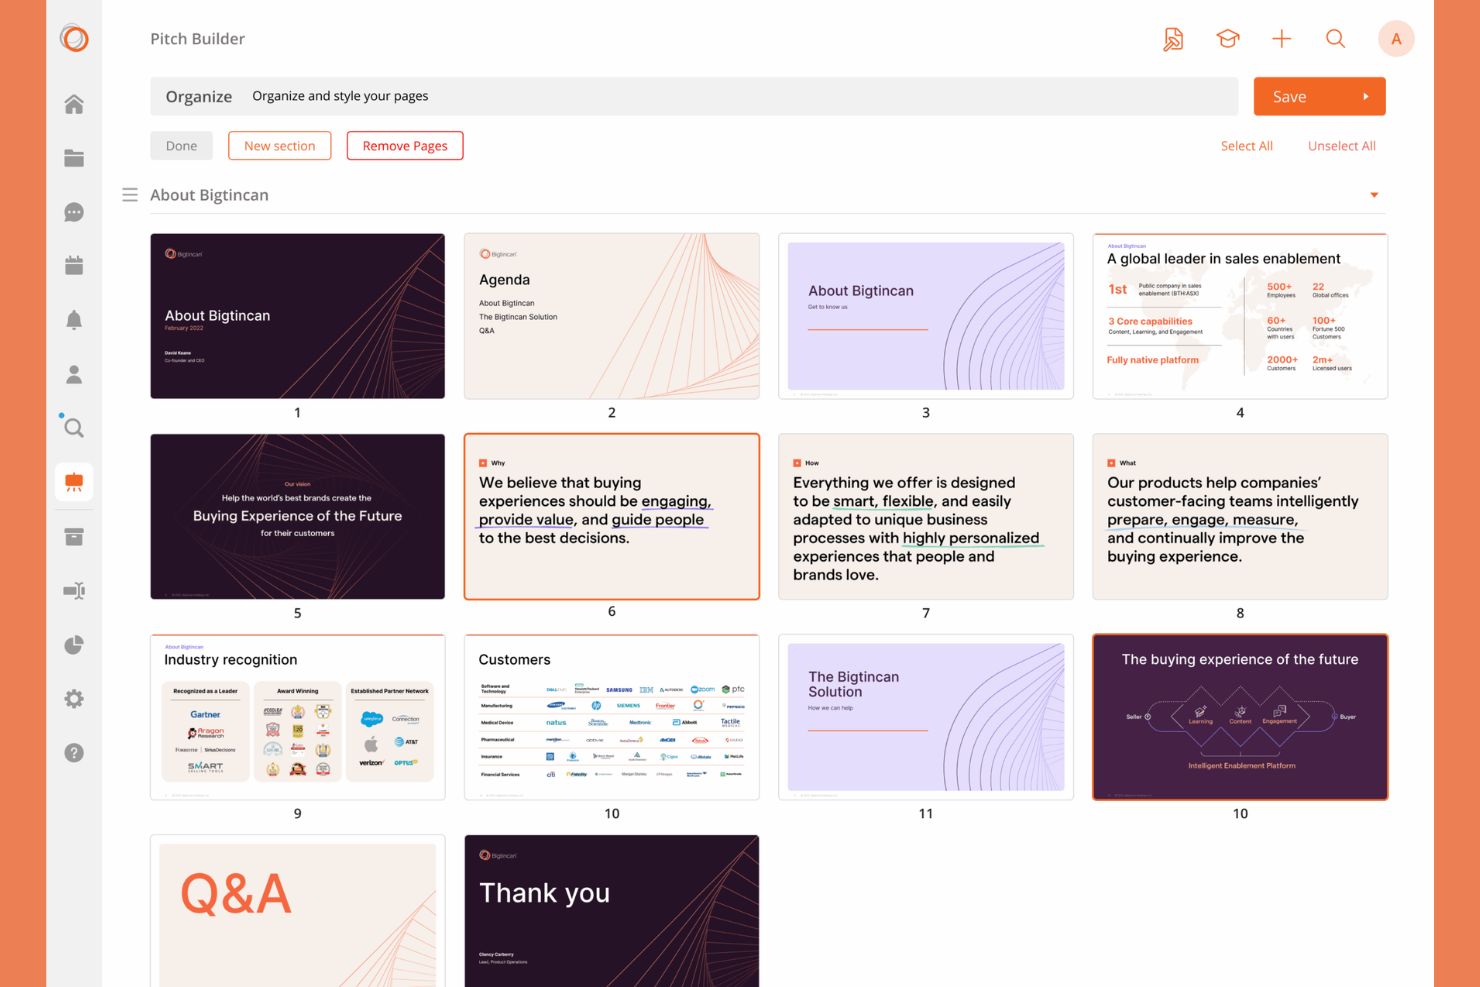Click the Save button label
This screenshot has height=987, width=1480.
pyautogui.click(x=1290, y=97)
